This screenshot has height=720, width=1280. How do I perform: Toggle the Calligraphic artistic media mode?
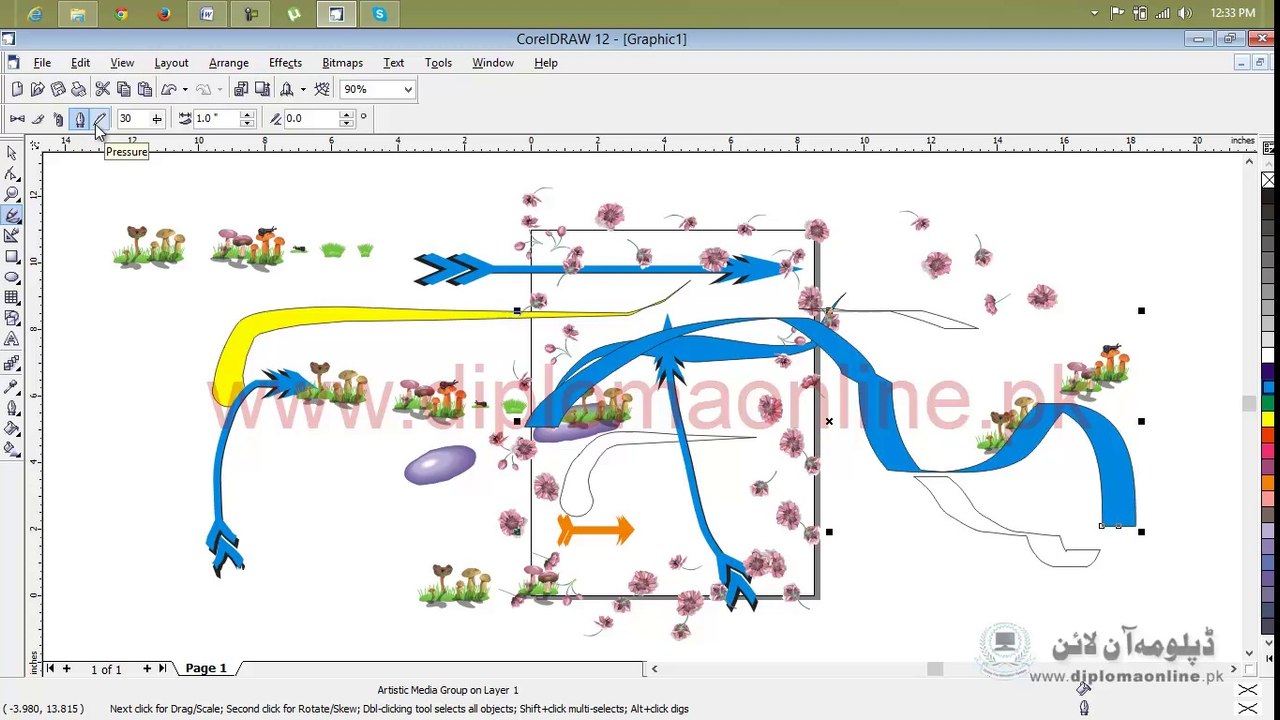[79, 119]
